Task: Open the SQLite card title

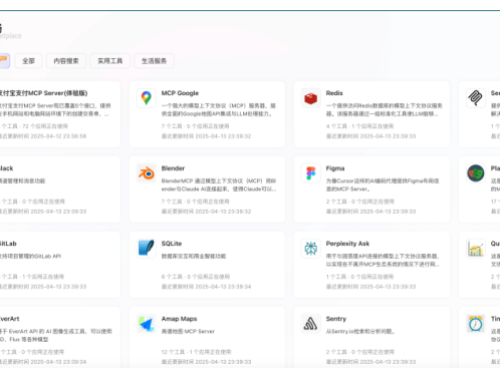Action: (171, 244)
